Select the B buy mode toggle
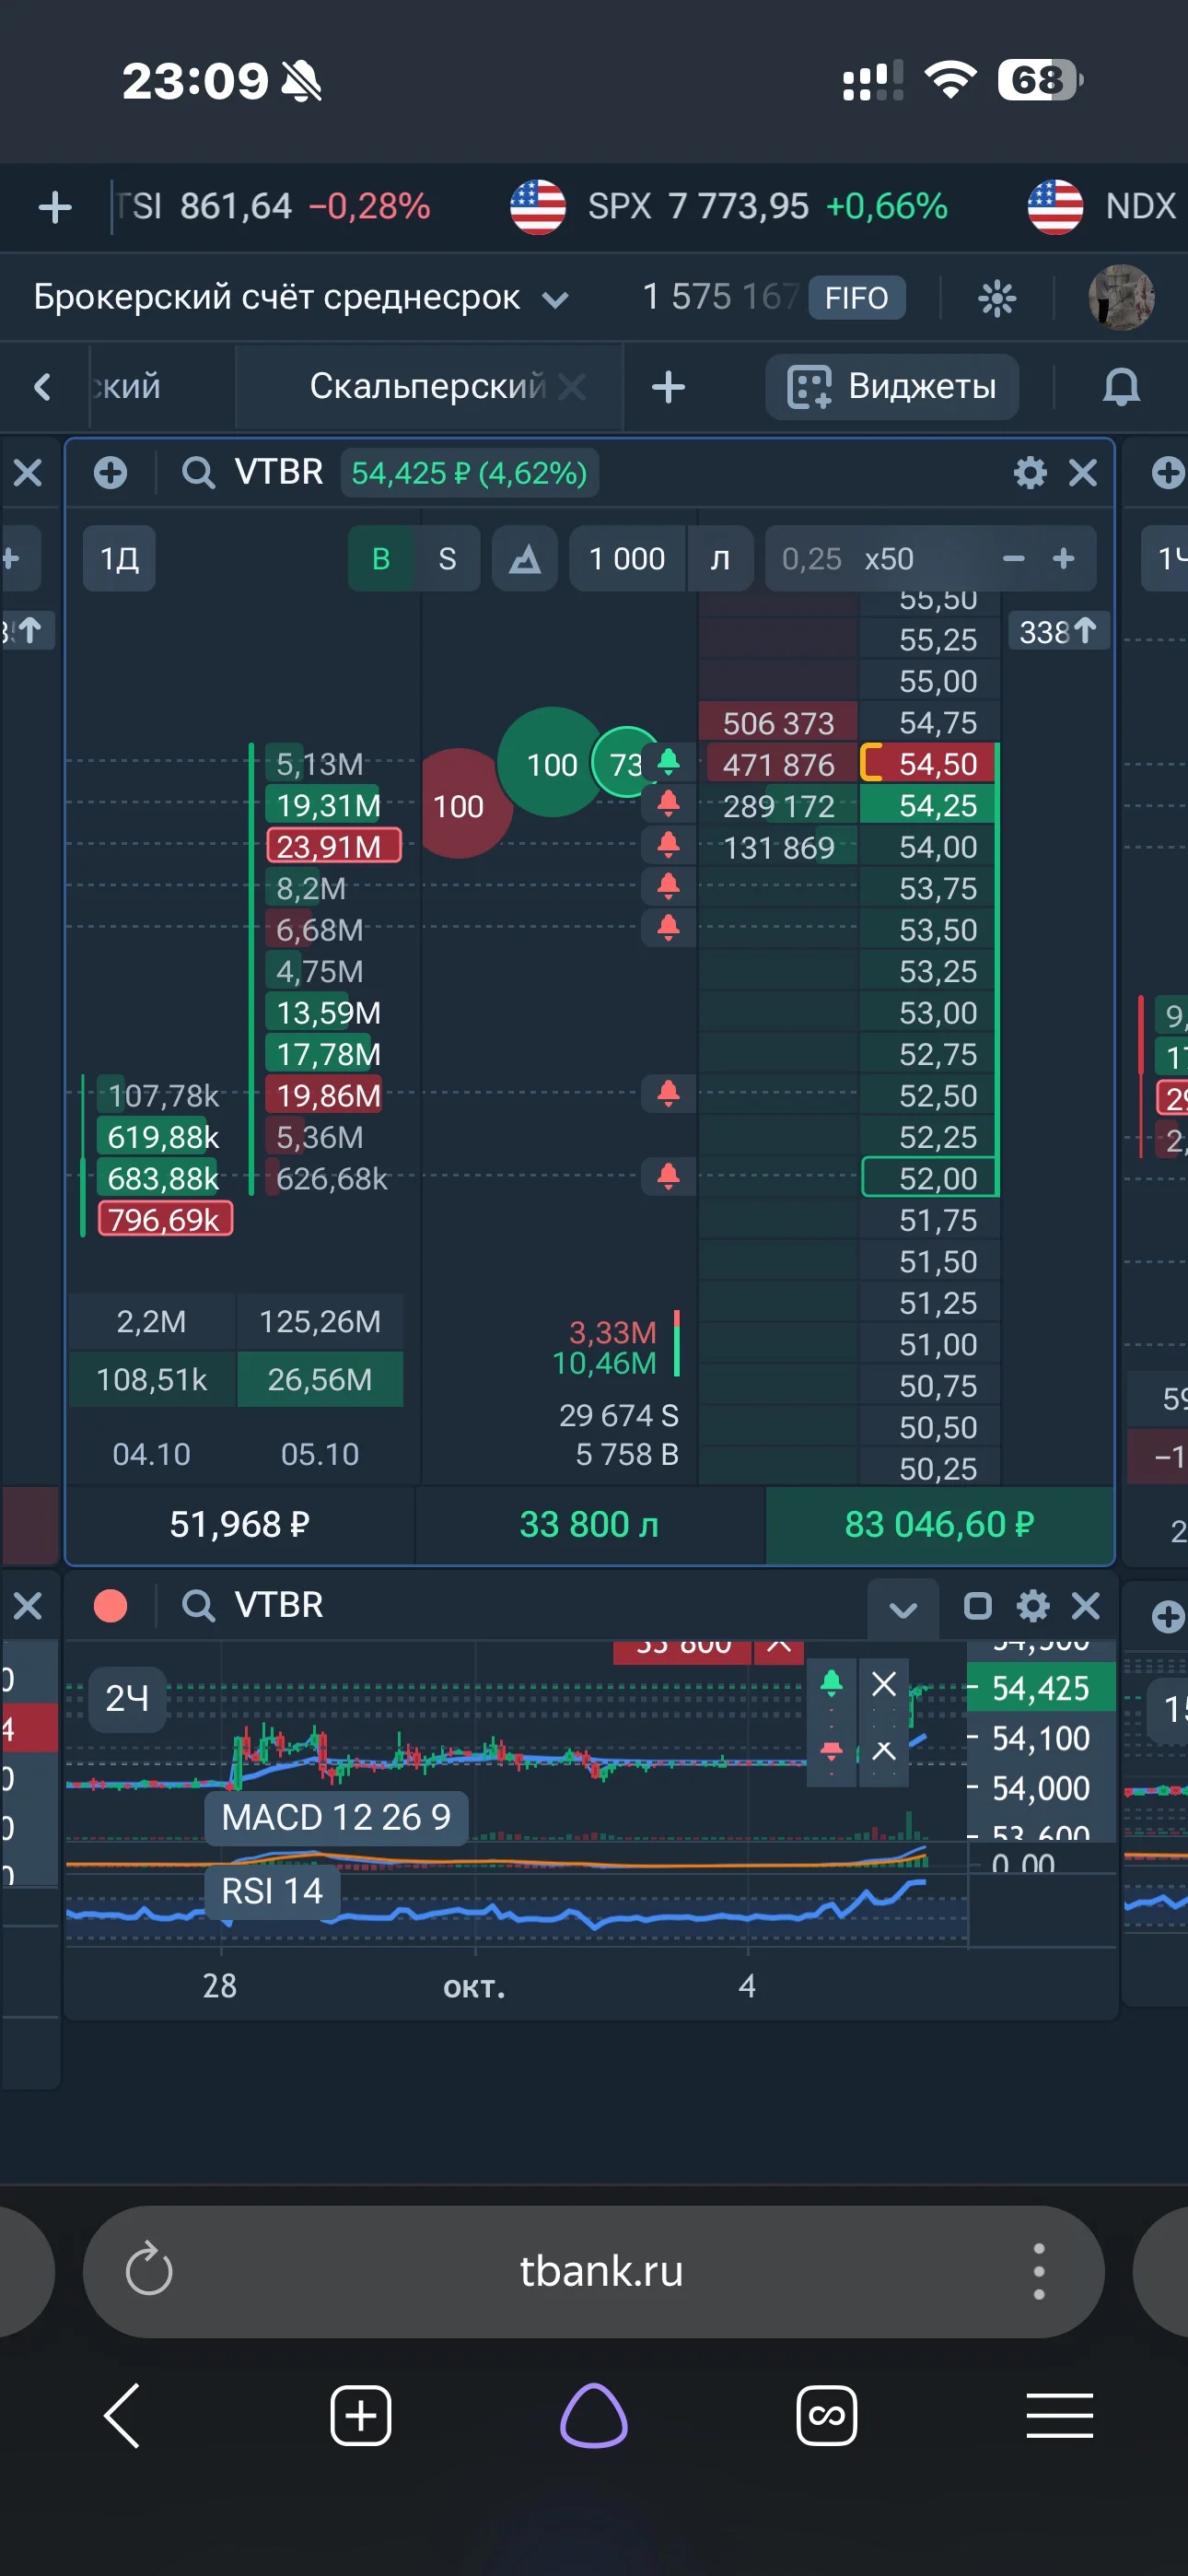Image resolution: width=1188 pixels, height=2576 pixels. (x=381, y=558)
